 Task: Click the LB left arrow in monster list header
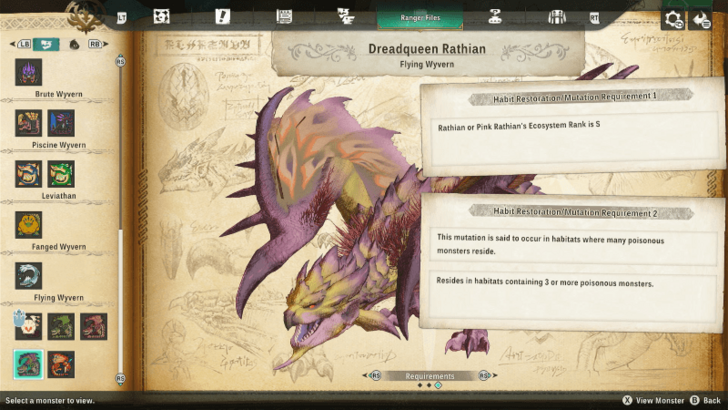click(18, 44)
